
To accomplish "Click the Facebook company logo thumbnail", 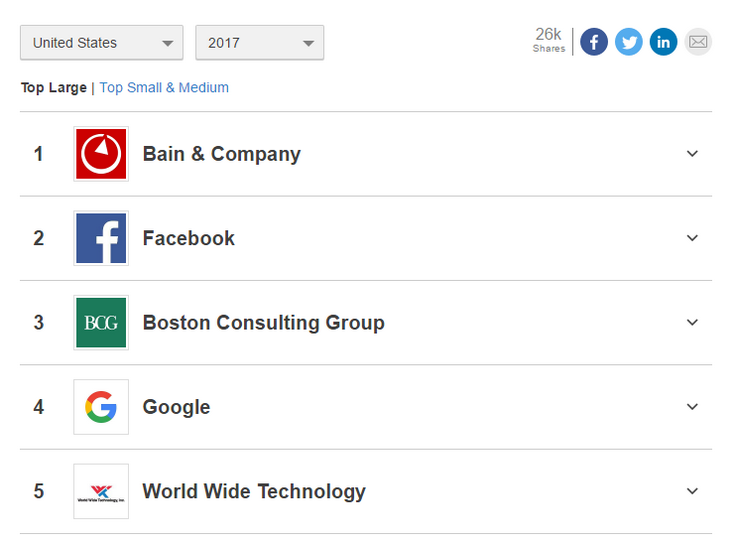I will 101,238.
